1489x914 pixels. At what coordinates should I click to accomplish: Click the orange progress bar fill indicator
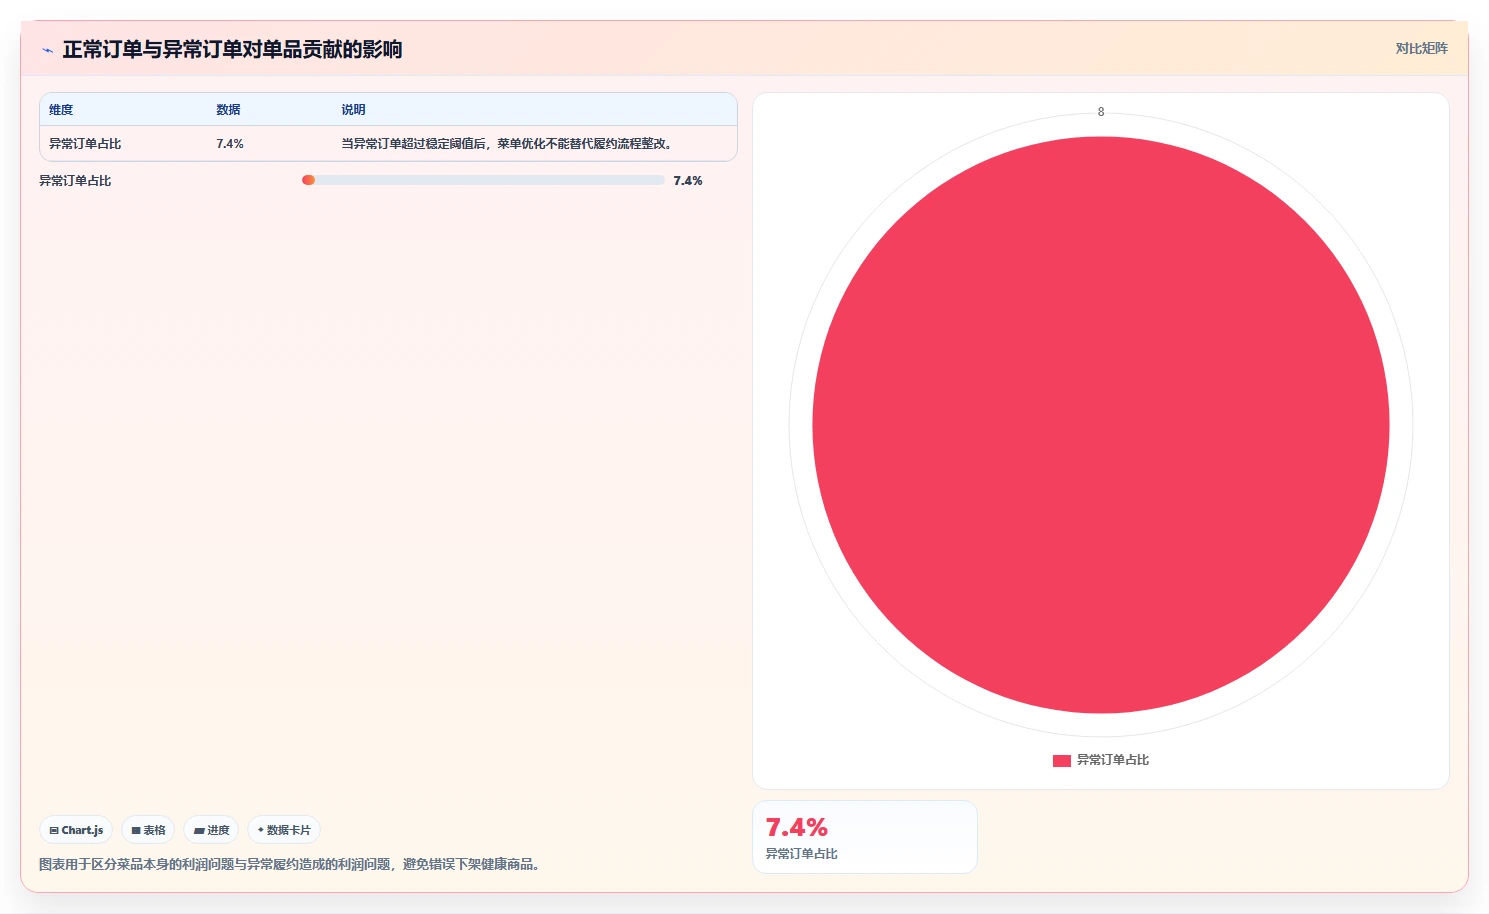[309, 180]
